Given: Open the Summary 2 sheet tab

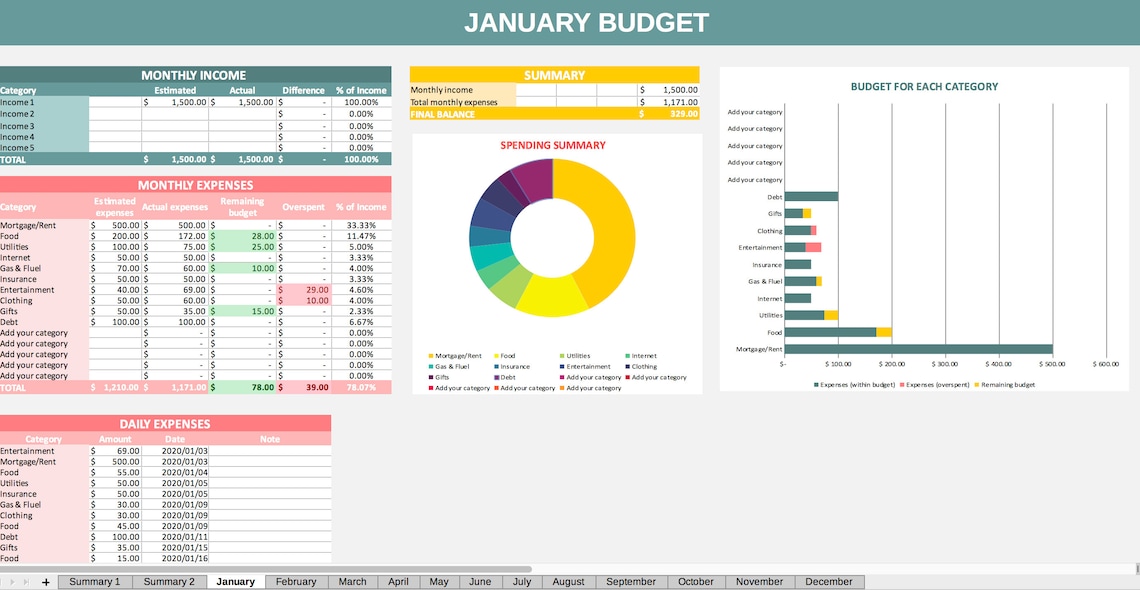Looking at the screenshot, I should [x=169, y=582].
